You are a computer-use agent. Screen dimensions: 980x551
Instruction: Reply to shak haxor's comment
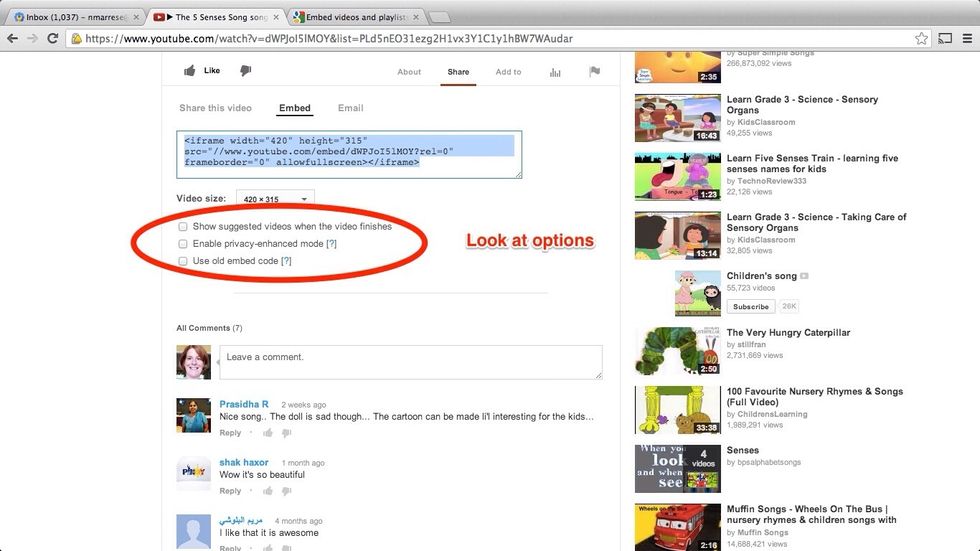click(x=230, y=491)
